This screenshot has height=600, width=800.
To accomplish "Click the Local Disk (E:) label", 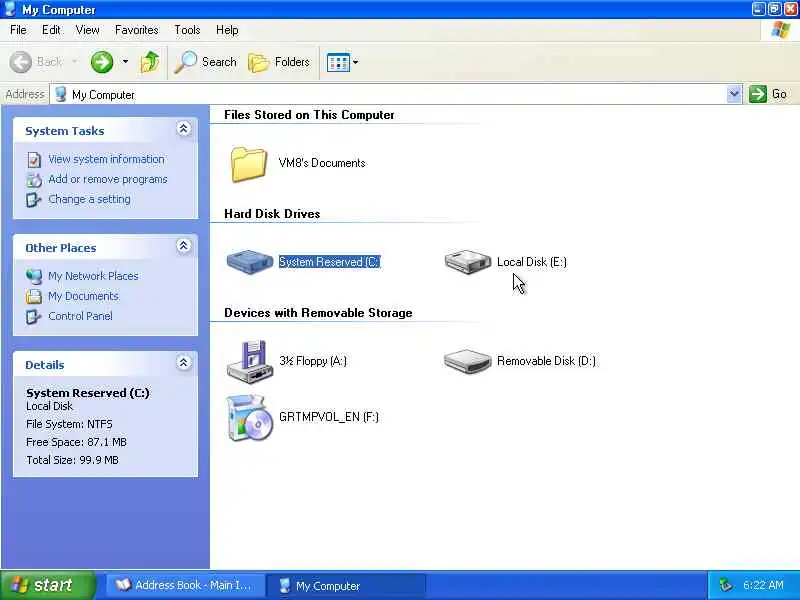I will (x=532, y=262).
